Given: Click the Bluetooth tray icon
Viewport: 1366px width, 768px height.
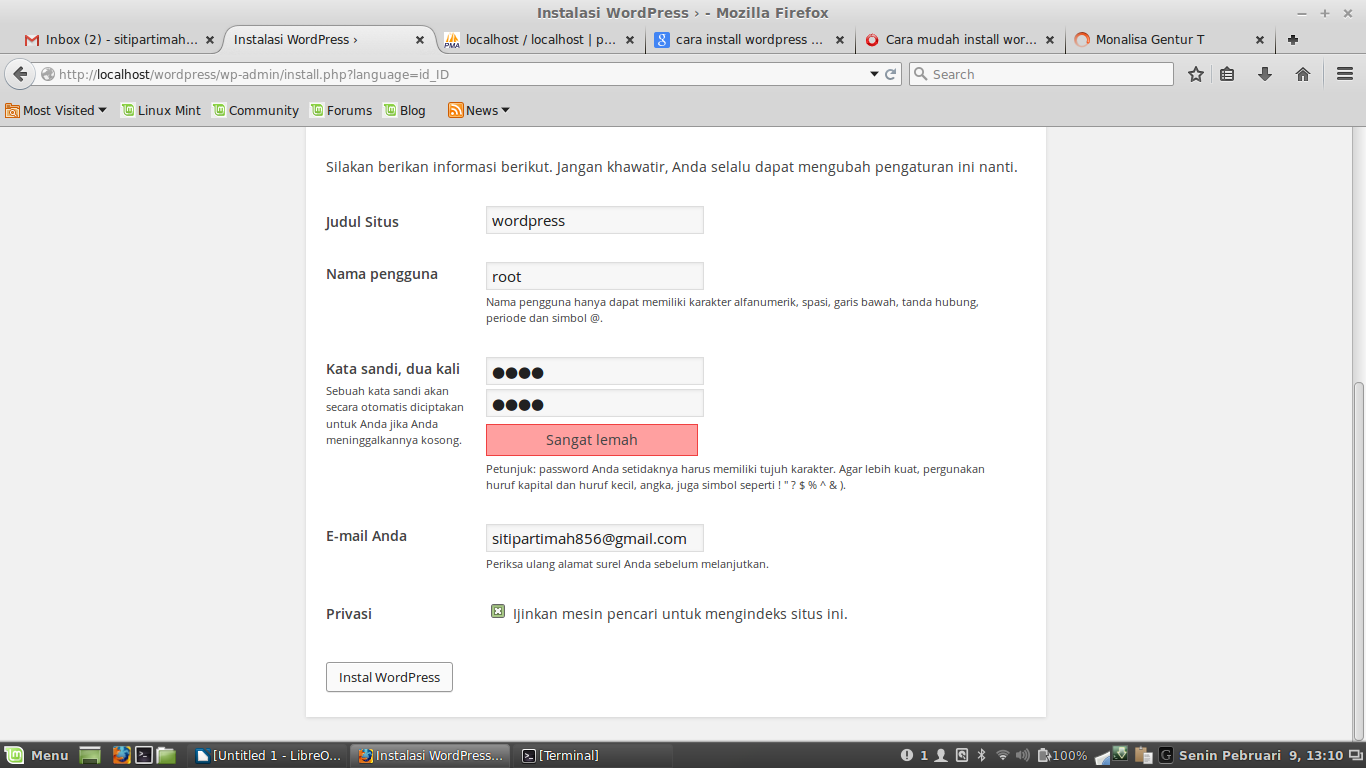Looking at the screenshot, I should coord(981,755).
